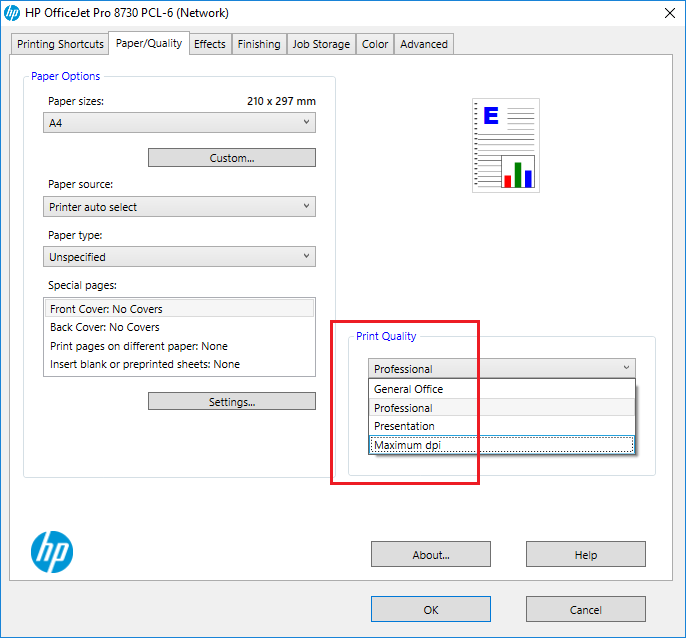Select Insert blank or preprinted sheets row

point(179,364)
